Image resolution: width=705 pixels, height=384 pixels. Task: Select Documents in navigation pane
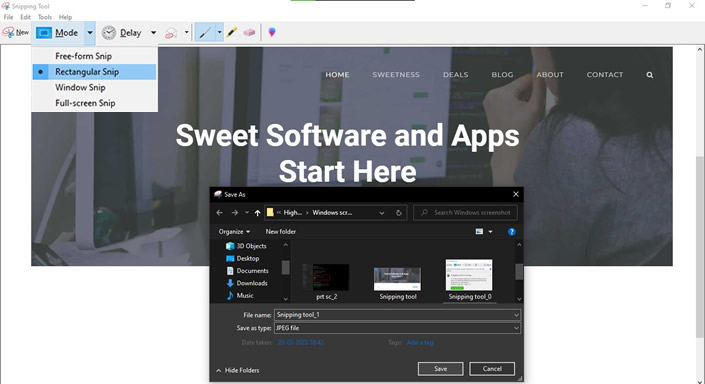point(247,271)
